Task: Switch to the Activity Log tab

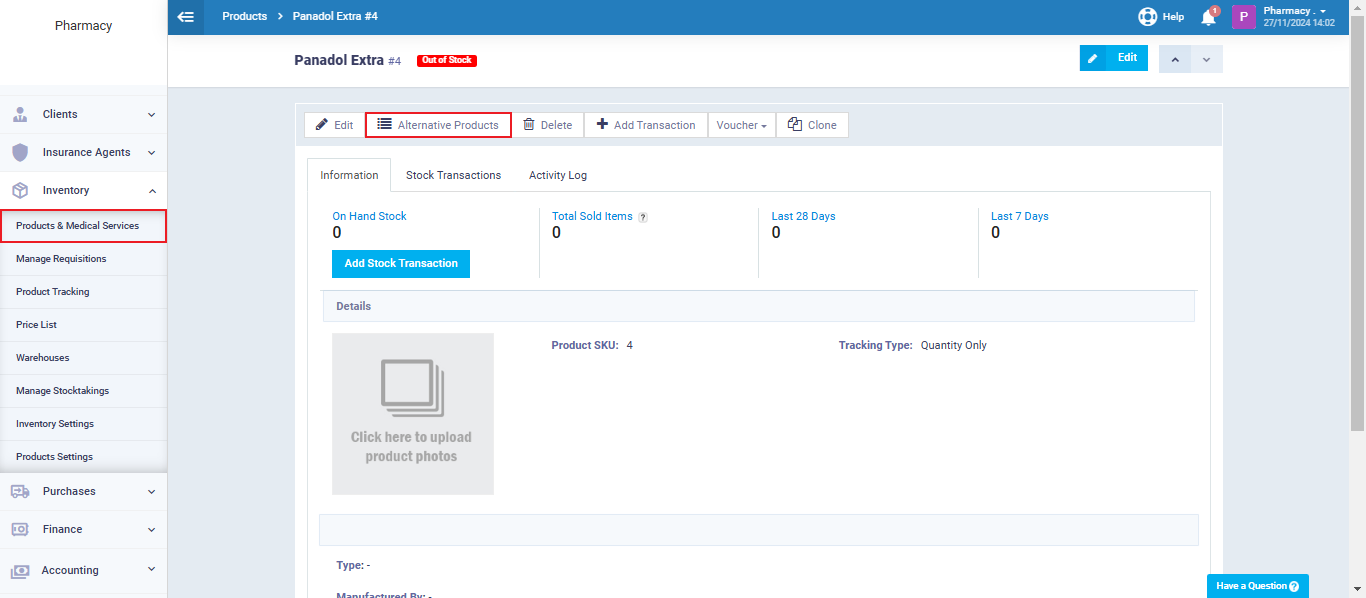Action: (558, 175)
